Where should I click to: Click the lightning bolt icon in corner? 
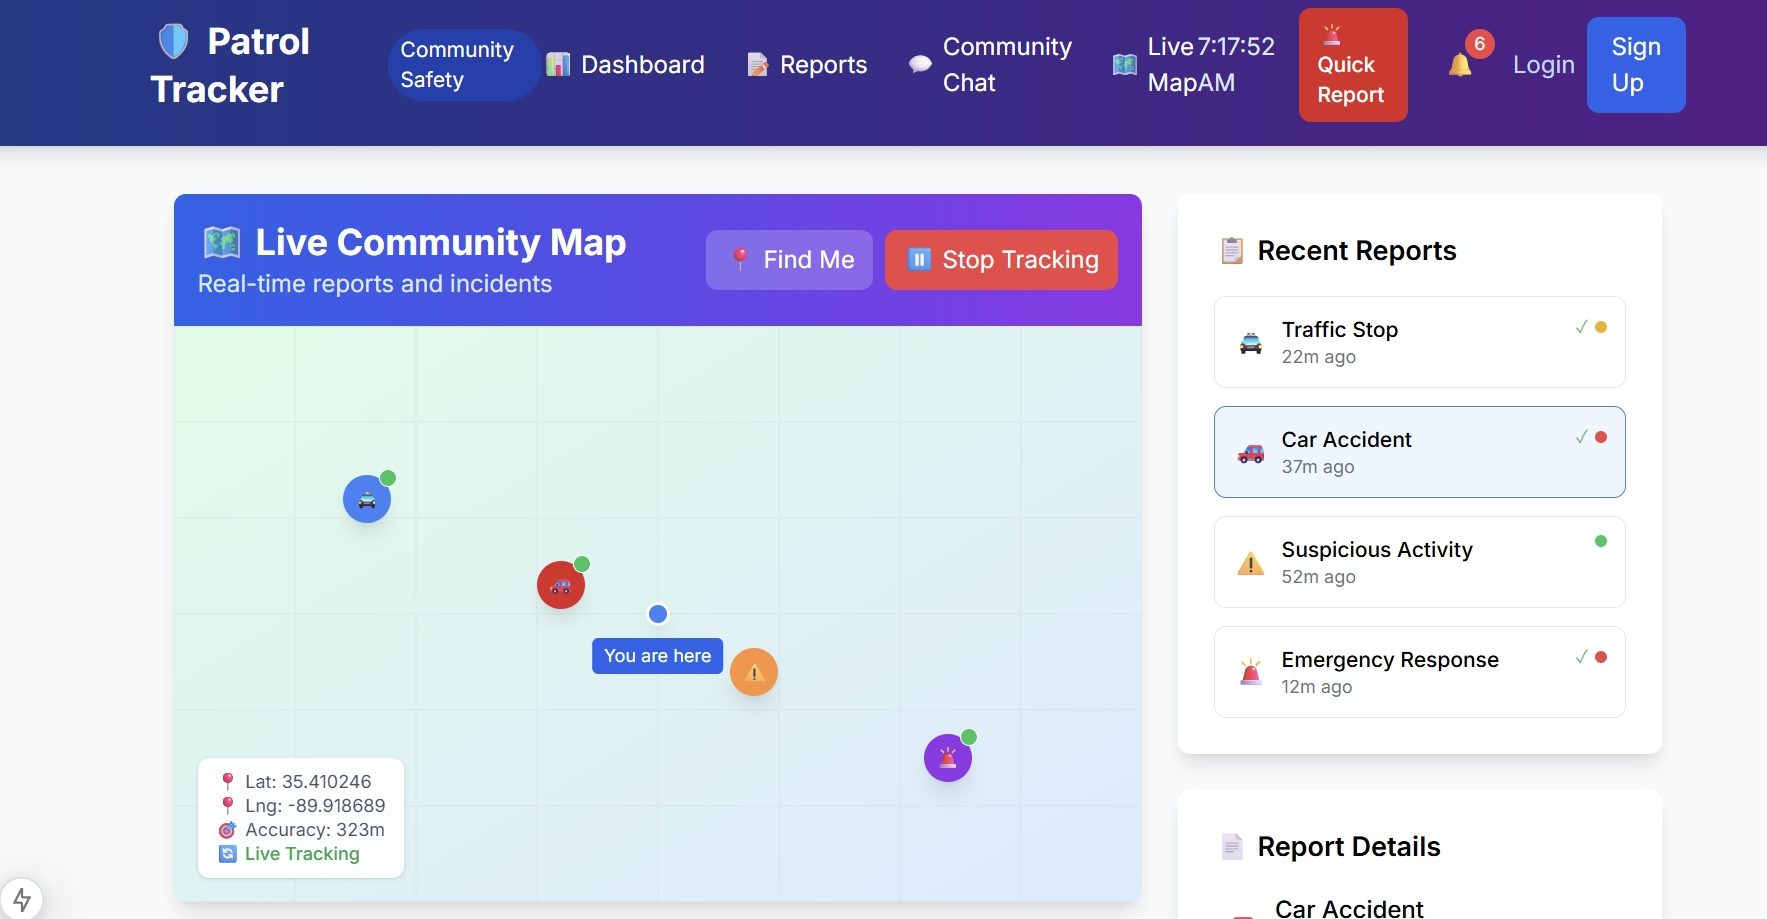click(x=22, y=898)
